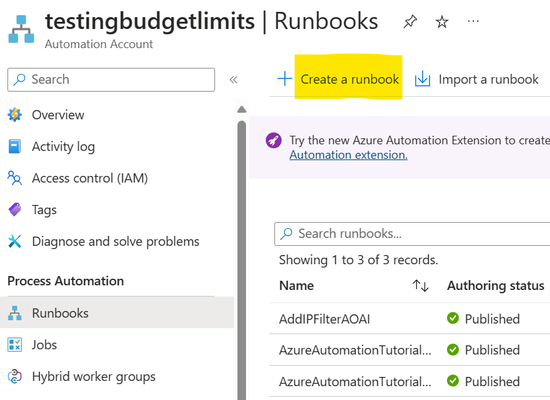Image resolution: width=550 pixels, height=400 pixels.
Task: Click the Automation Account subtitle
Action: pyautogui.click(x=99, y=44)
